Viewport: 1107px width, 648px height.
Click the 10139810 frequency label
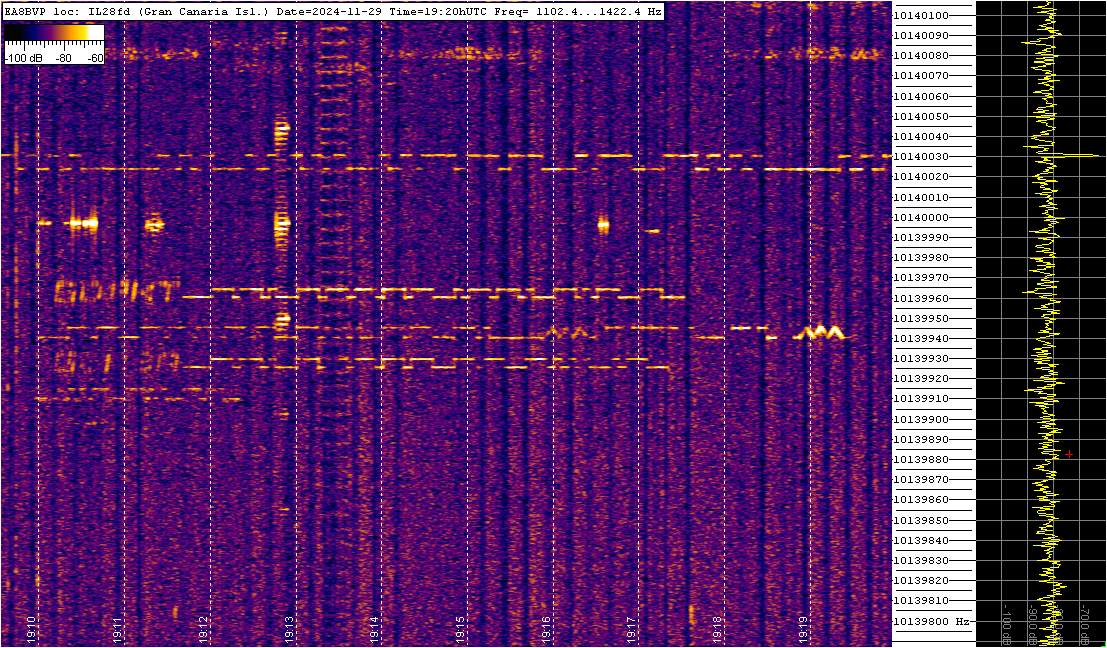pos(921,601)
